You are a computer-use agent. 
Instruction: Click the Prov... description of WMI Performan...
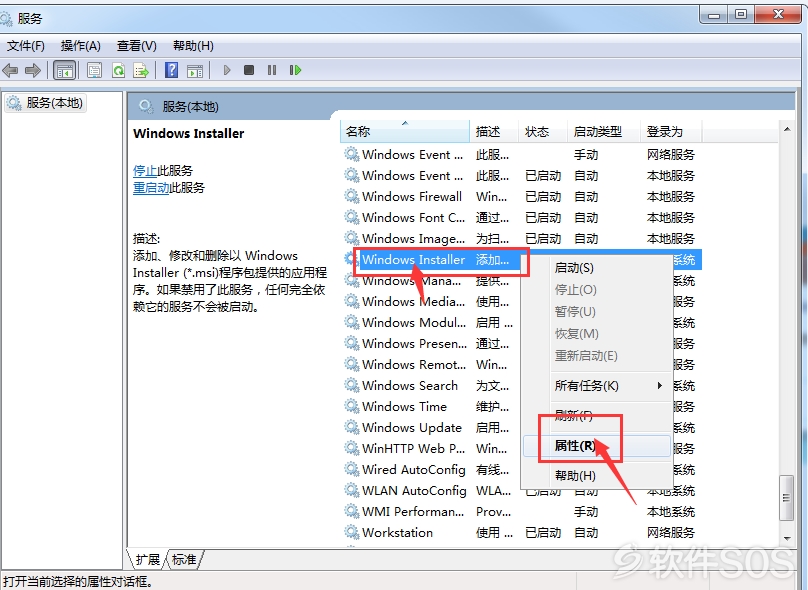click(493, 512)
